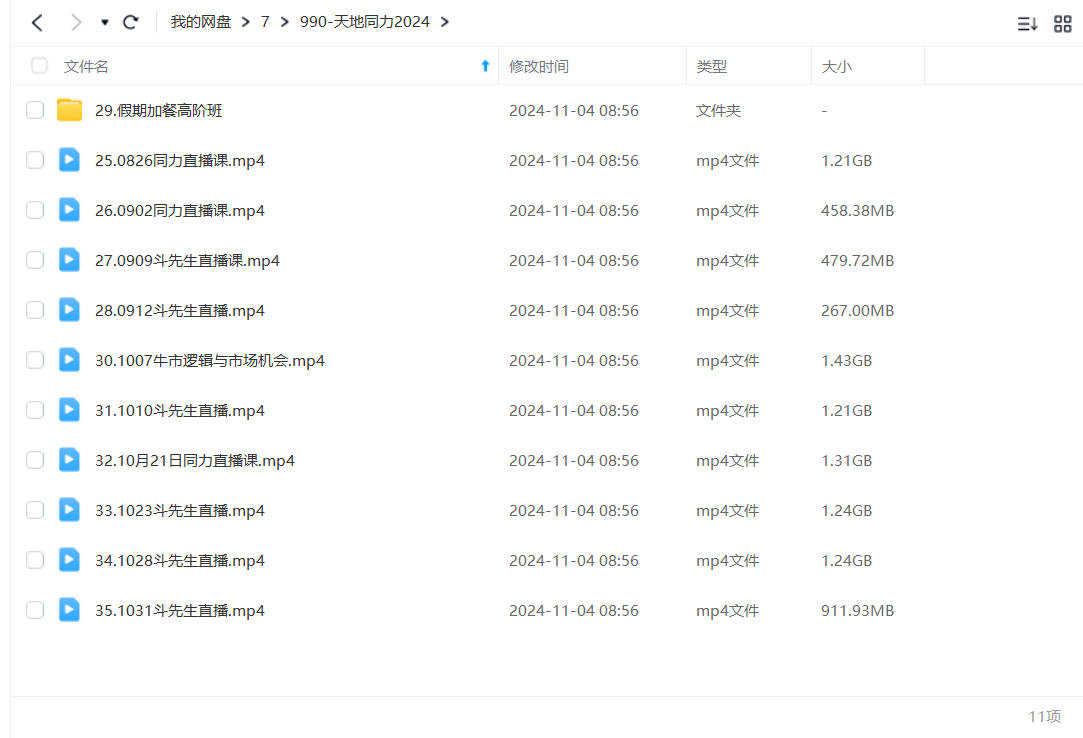
Task: Navigate to folder 7 breadcrumb
Action: pyautogui.click(x=265, y=22)
